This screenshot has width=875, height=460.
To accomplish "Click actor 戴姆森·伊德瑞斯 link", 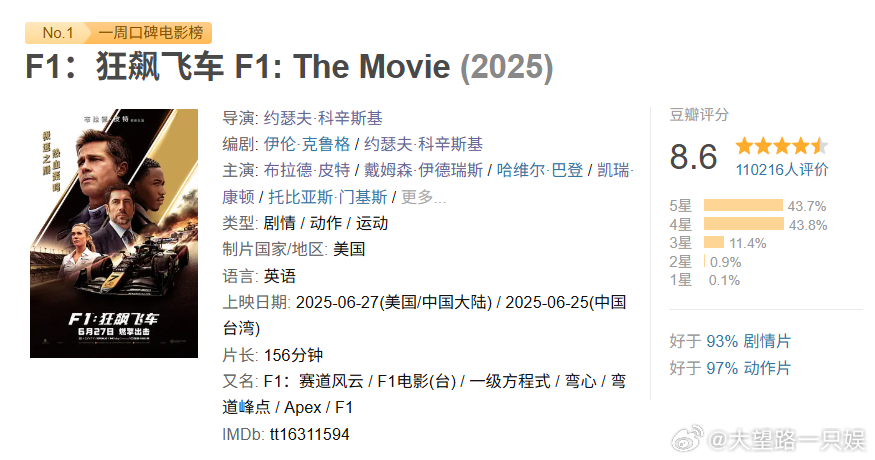I will point(424,170).
